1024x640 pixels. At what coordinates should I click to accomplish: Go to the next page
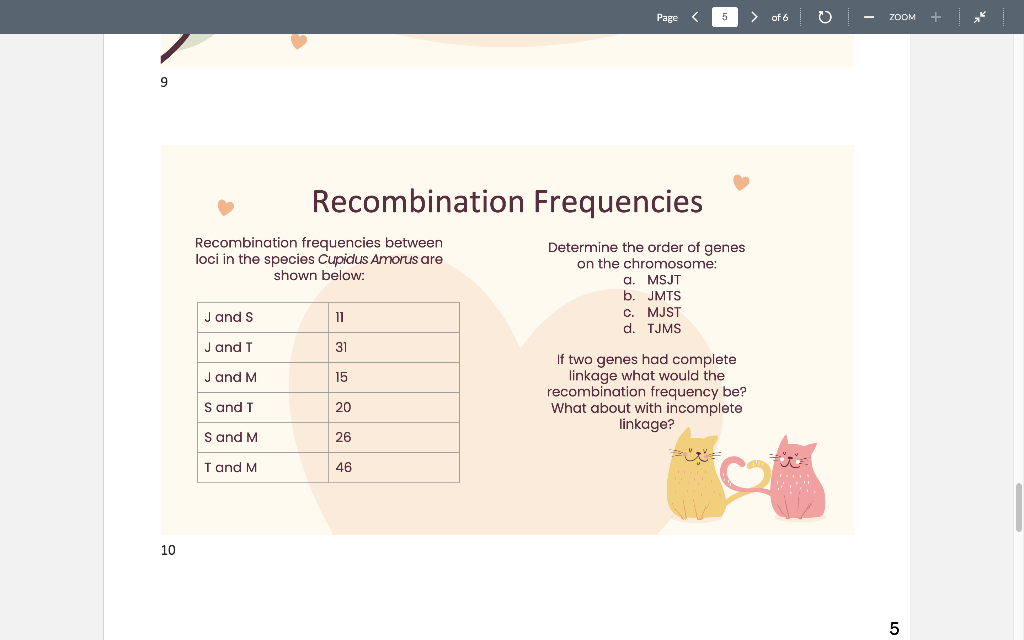754,17
